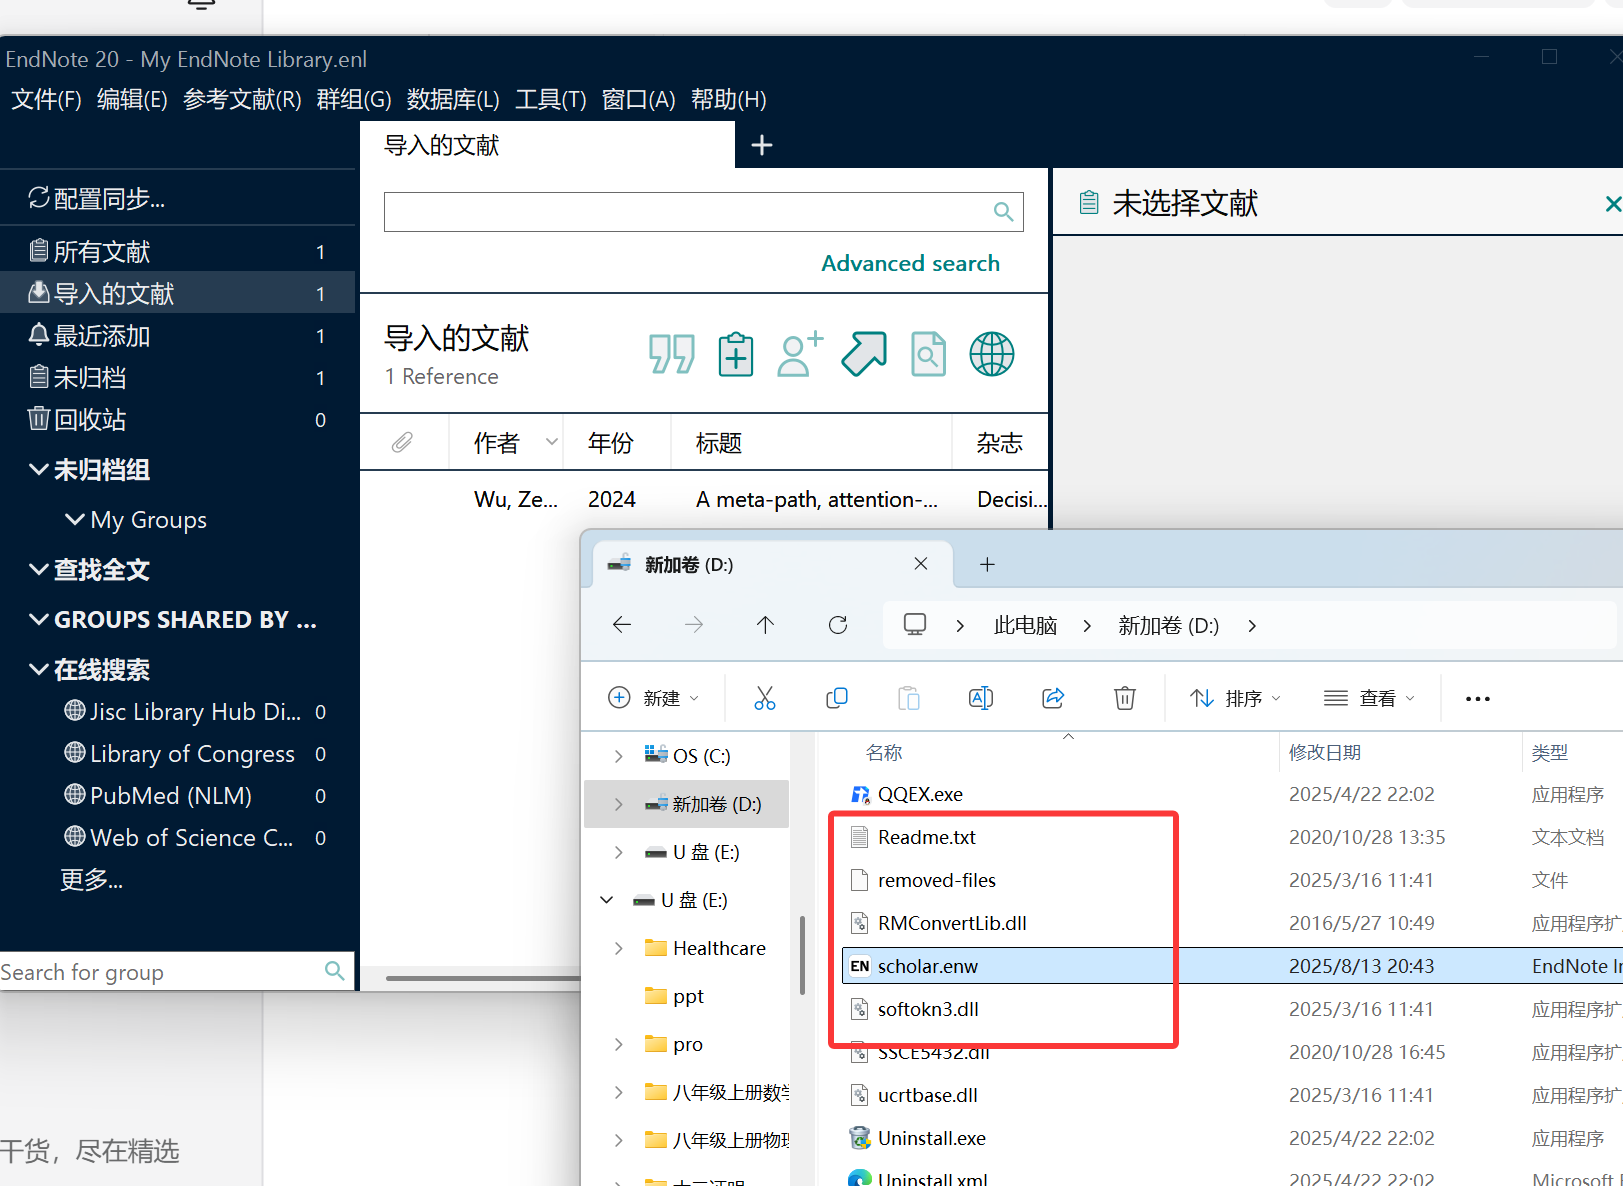
Task: Close the 未选择文献 reference panel
Action: 1612,204
